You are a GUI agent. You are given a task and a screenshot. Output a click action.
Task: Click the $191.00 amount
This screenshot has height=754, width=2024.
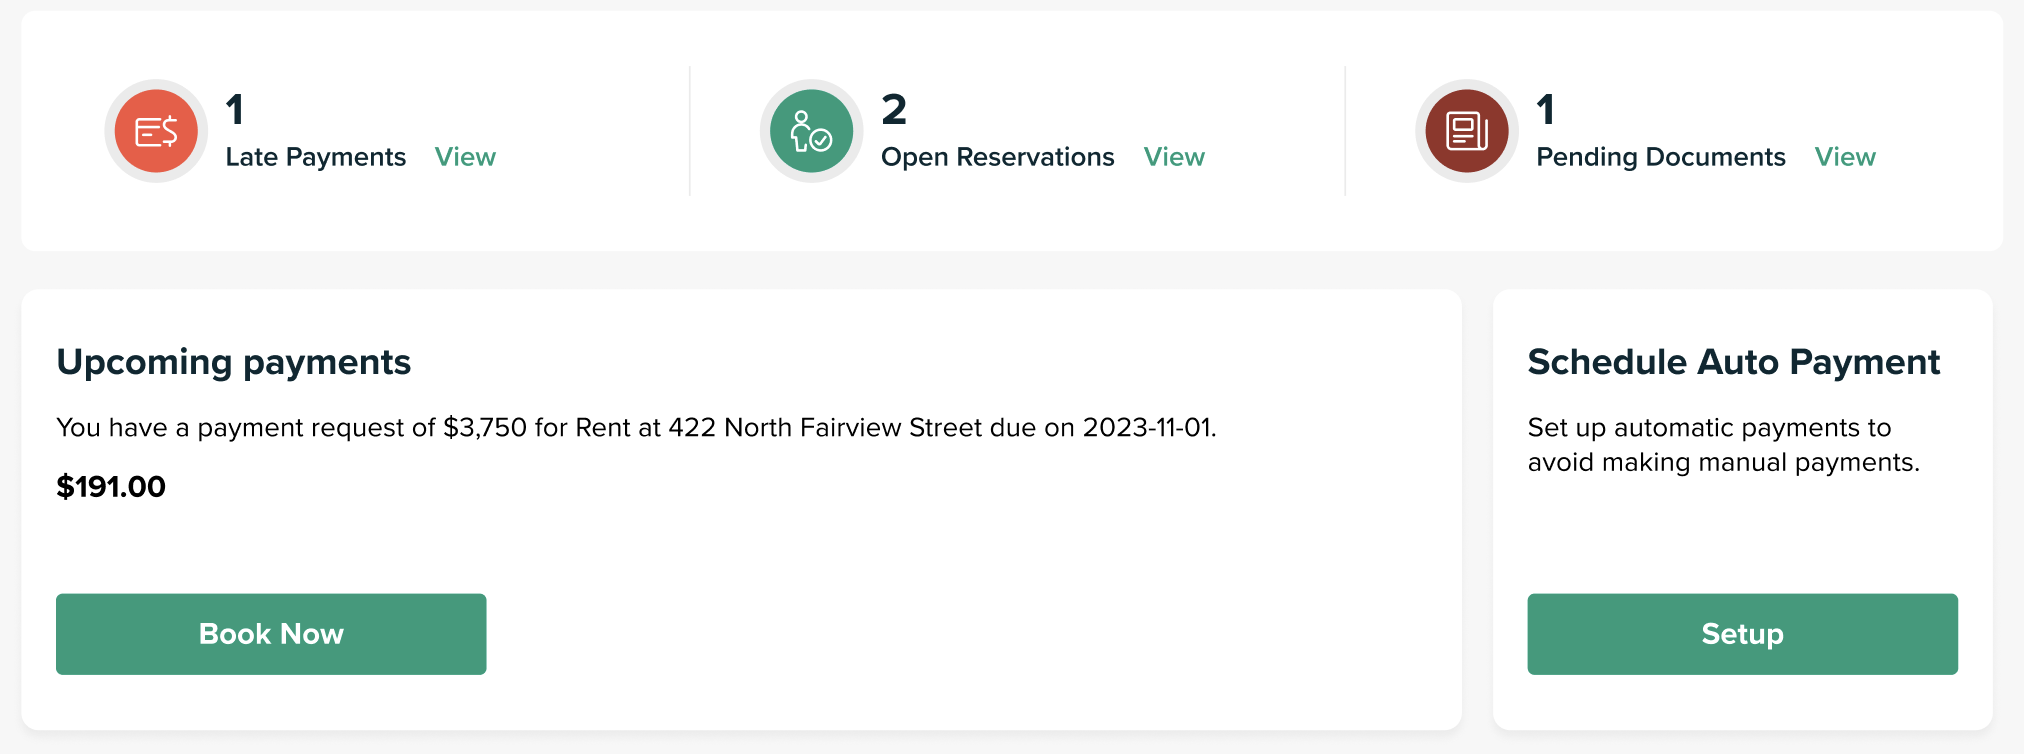coord(111,487)
